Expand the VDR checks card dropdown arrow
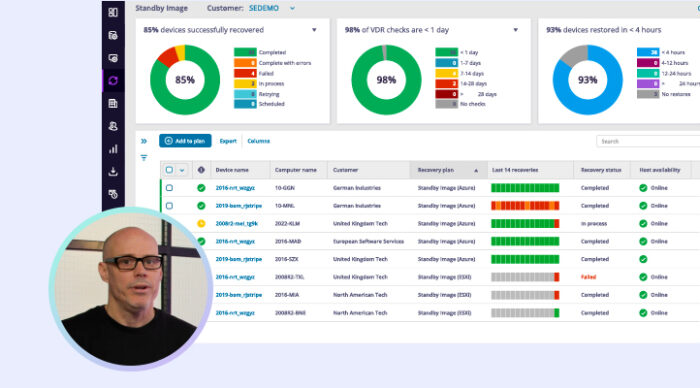The image size is (700, 388). coord(516,30)
